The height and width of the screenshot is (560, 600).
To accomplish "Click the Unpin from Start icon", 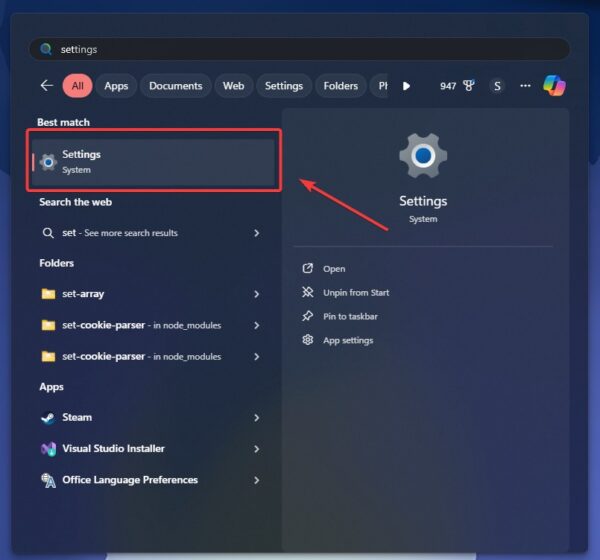I will (x=308, y=292).
